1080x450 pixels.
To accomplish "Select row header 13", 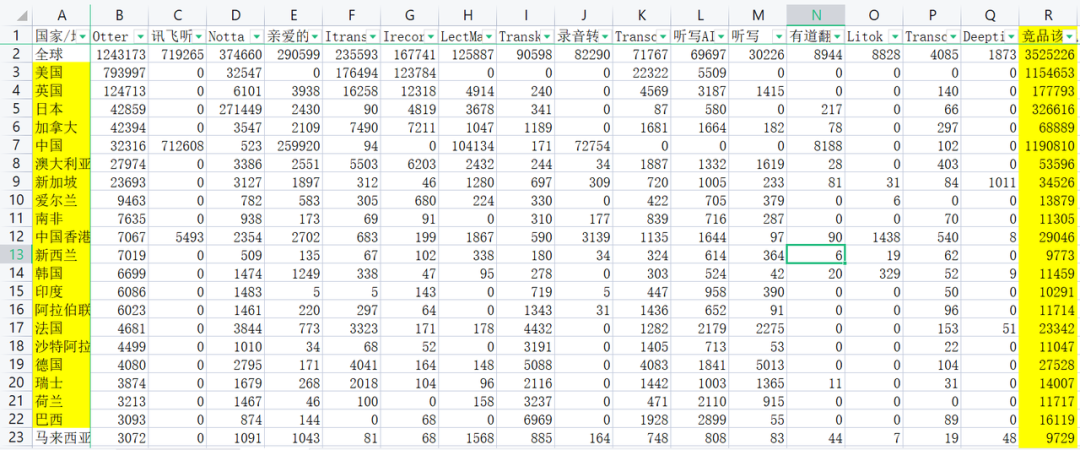I will [x=16, y=254].
